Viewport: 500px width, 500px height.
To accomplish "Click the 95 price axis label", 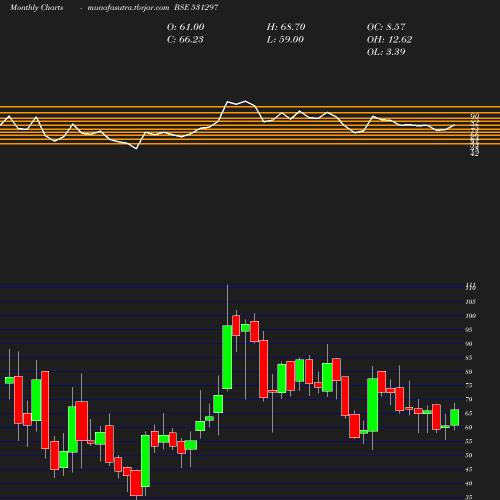I will [469, 330].
